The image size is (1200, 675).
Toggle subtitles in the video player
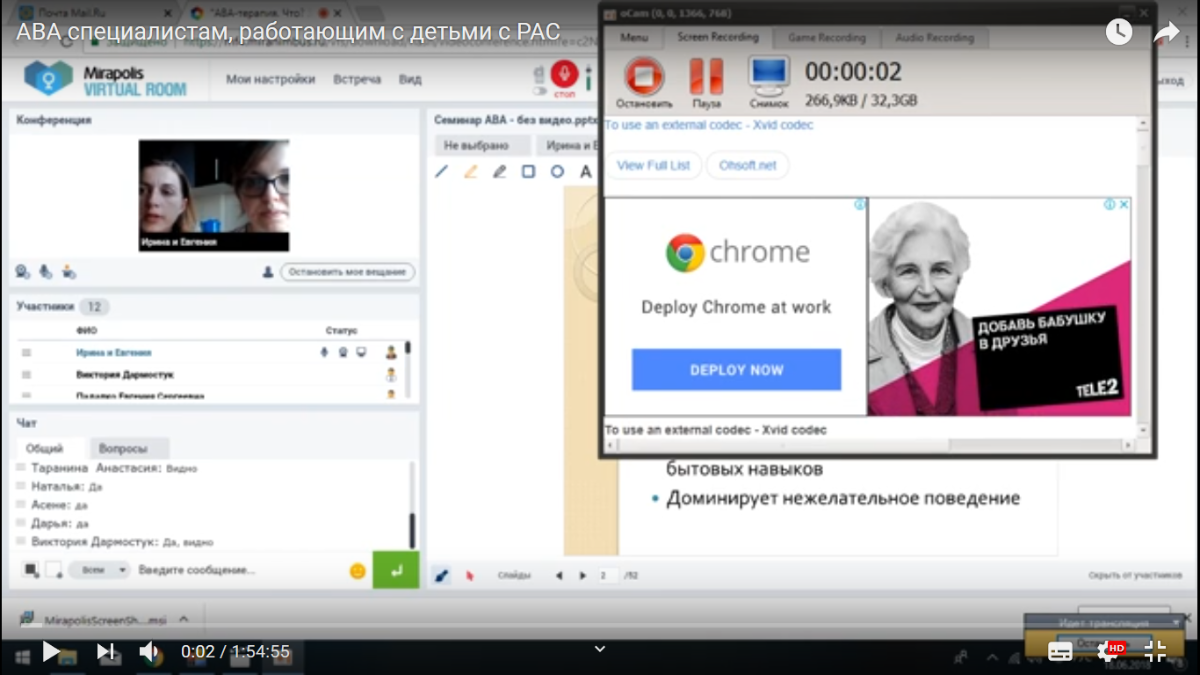(1060, 652)
